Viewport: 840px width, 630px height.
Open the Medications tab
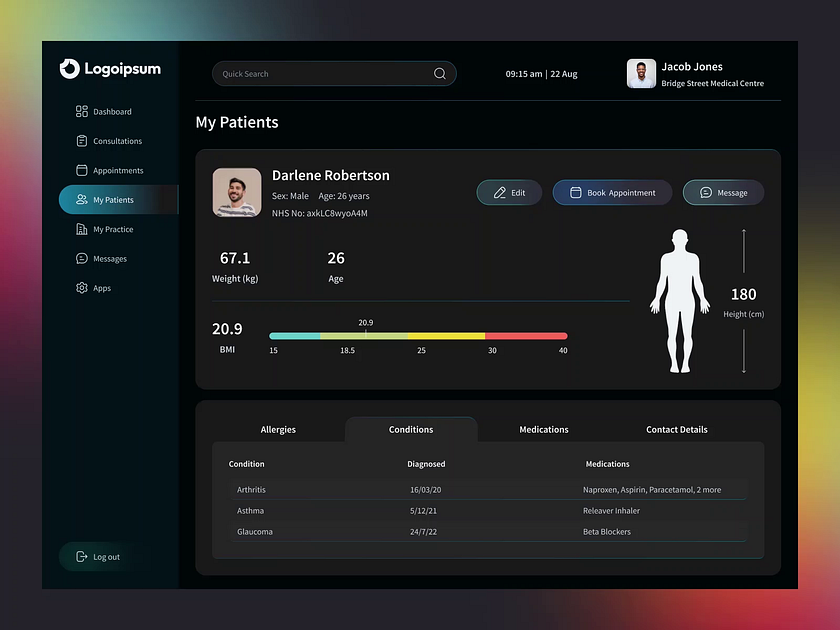[544, 429]
